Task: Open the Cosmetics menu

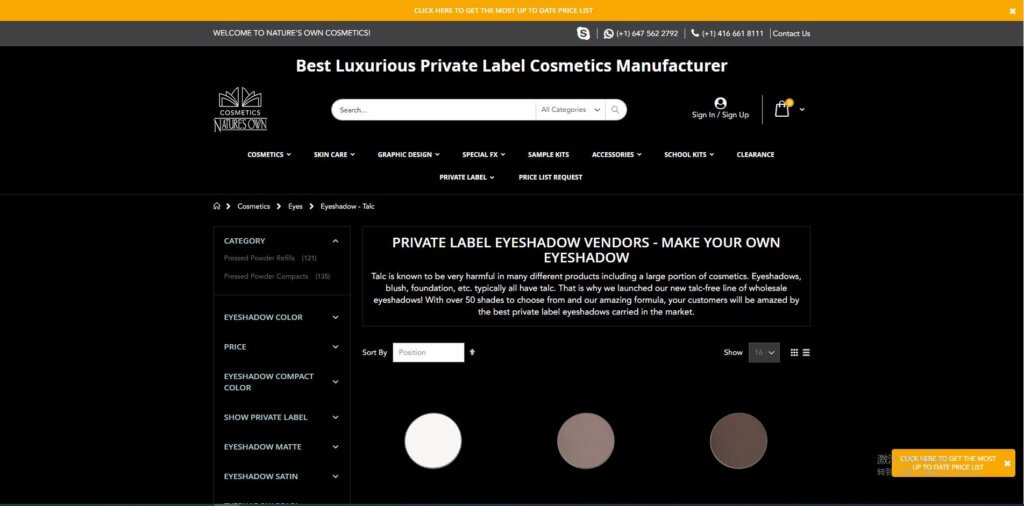Action: tap(269, 155)
